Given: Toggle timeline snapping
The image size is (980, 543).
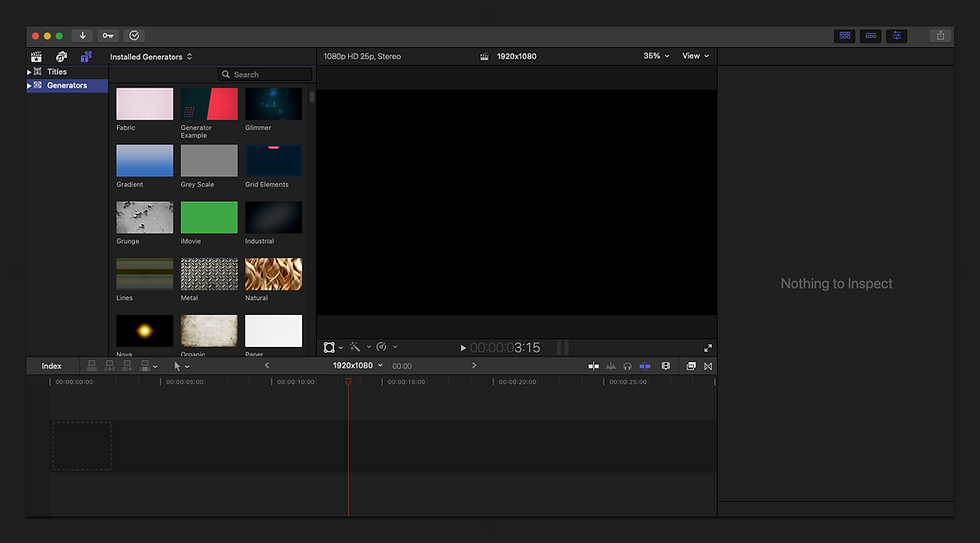Looking at the screenshot, I should click(x=644, y=366).
